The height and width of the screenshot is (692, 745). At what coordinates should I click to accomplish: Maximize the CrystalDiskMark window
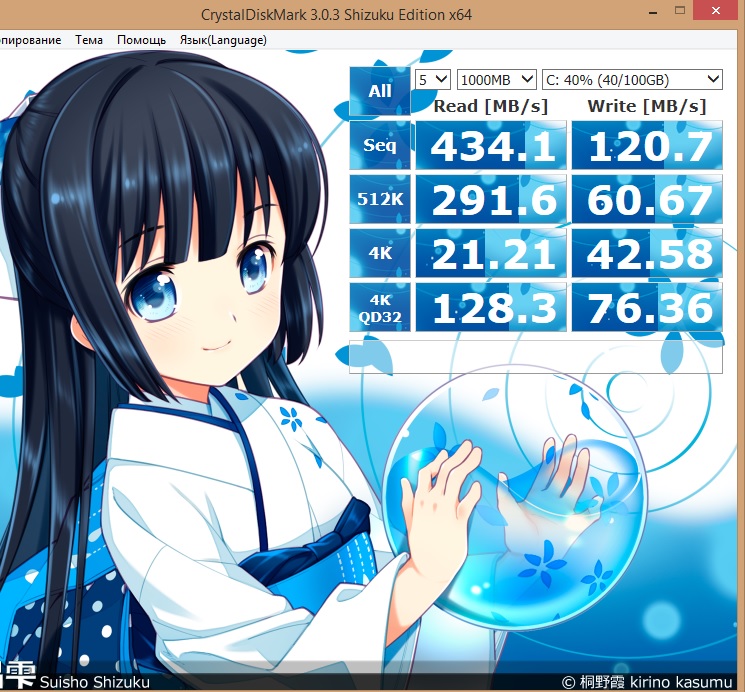[x=680, y=10]
